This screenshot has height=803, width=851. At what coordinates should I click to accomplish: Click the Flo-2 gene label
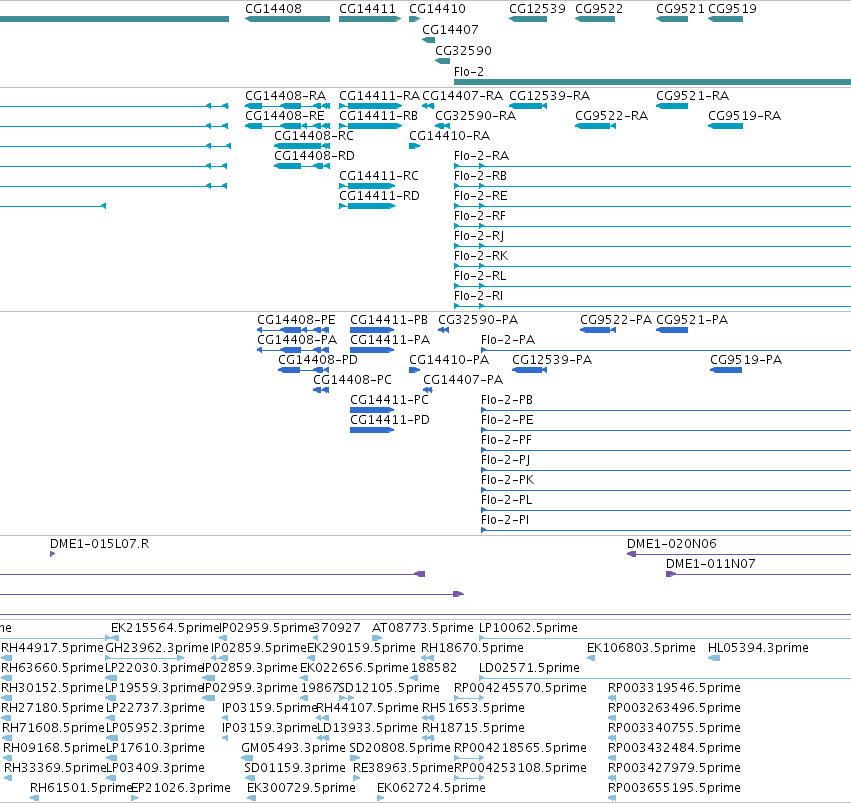(468, 72)
